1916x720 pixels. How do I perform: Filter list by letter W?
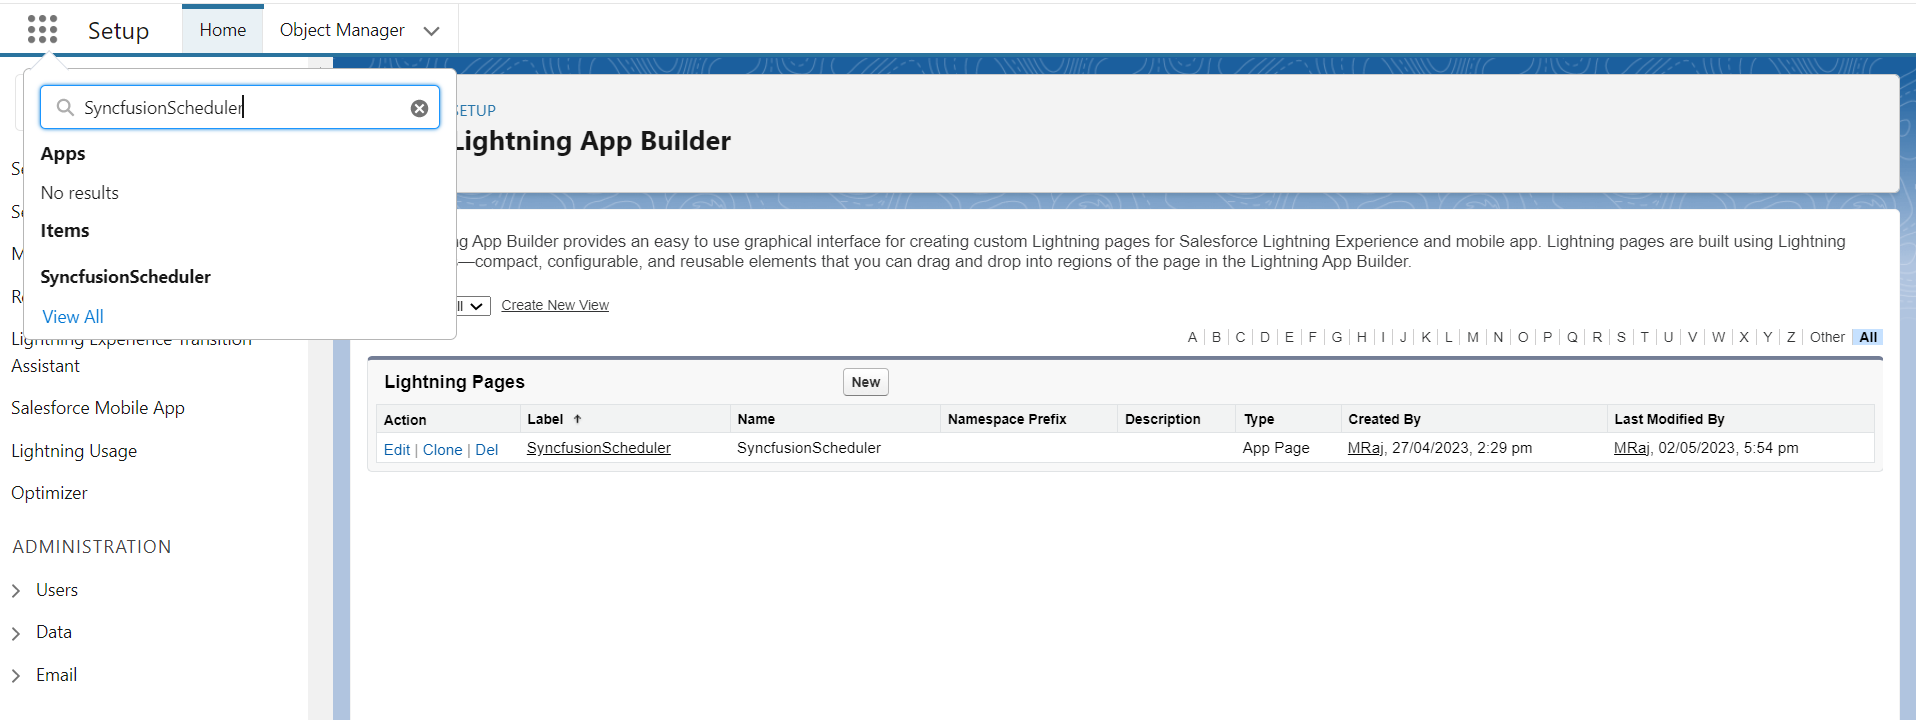(x=1718, y=337)
